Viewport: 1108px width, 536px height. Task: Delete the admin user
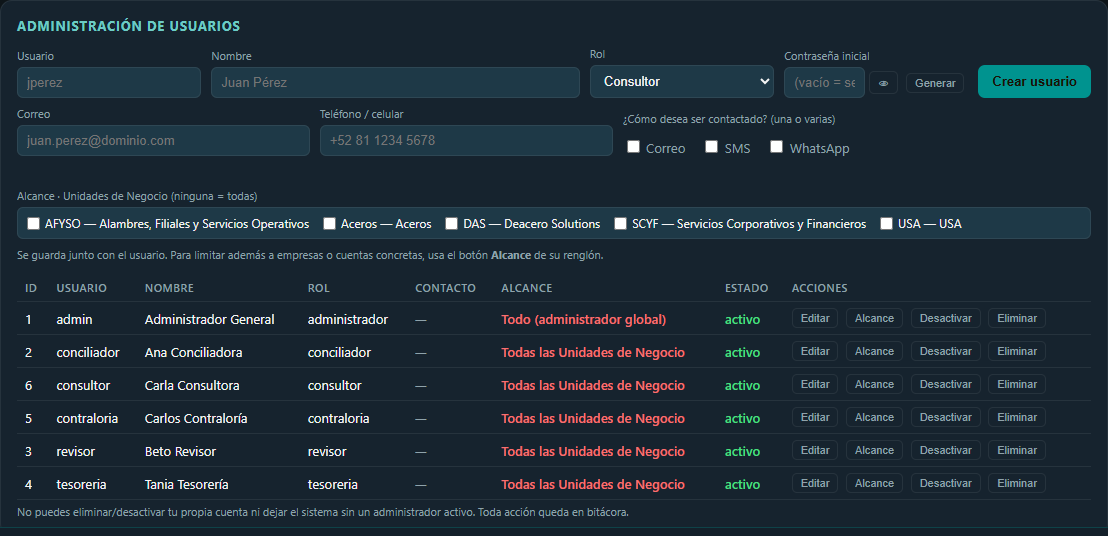pos(1017,318)
